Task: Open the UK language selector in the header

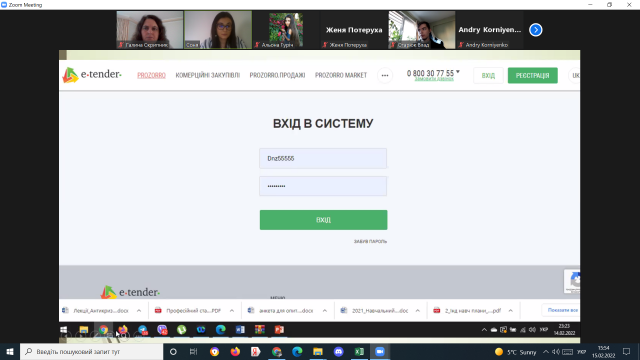Action: pos(575,76)
